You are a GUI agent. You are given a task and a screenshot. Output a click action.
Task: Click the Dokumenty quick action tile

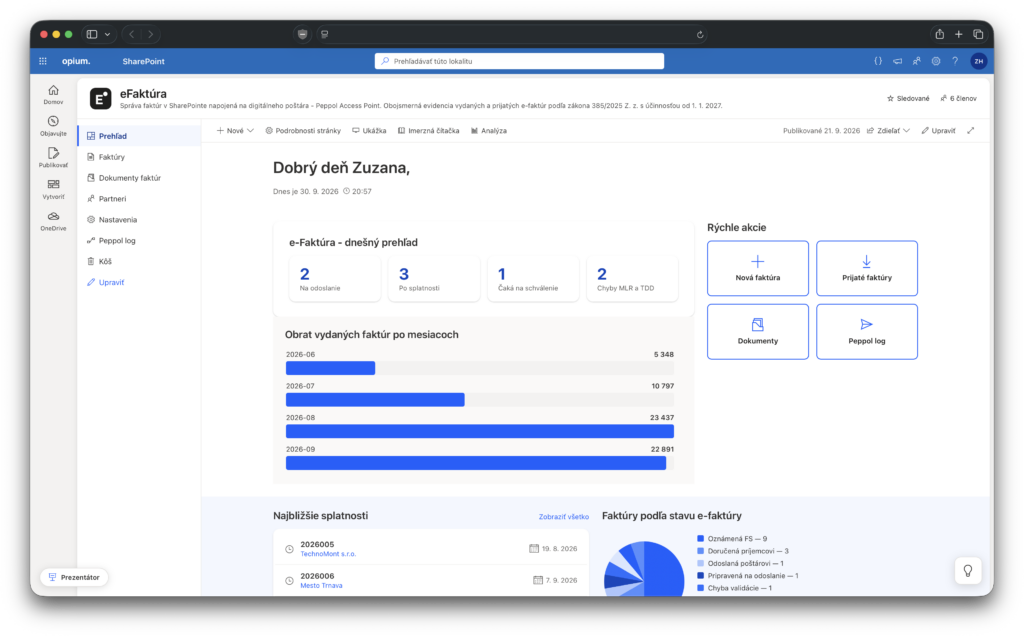coord(758,332)
